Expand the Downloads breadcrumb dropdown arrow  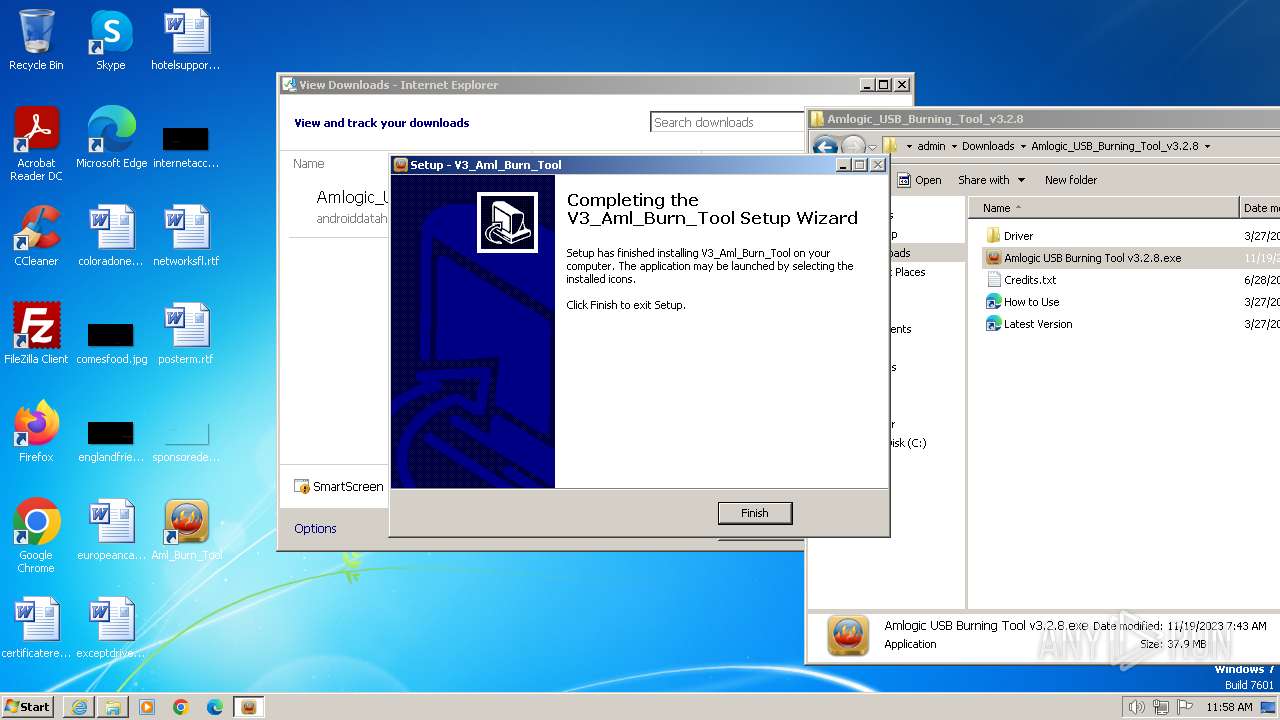pos(1023,146)
